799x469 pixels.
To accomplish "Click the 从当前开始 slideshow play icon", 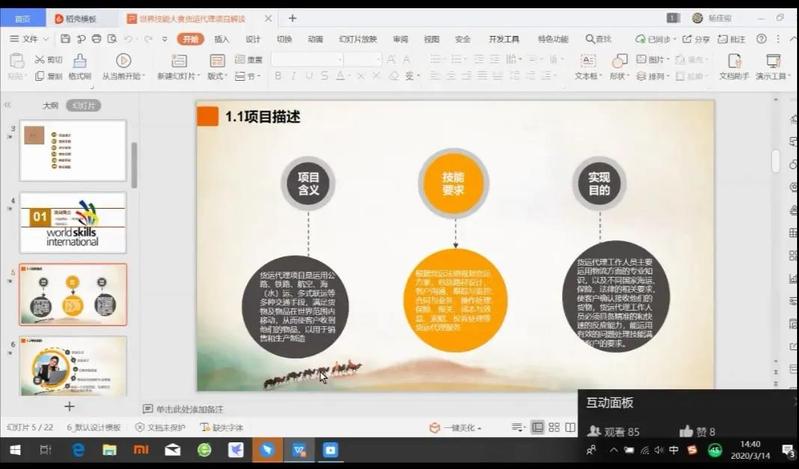I will (123, 60).
